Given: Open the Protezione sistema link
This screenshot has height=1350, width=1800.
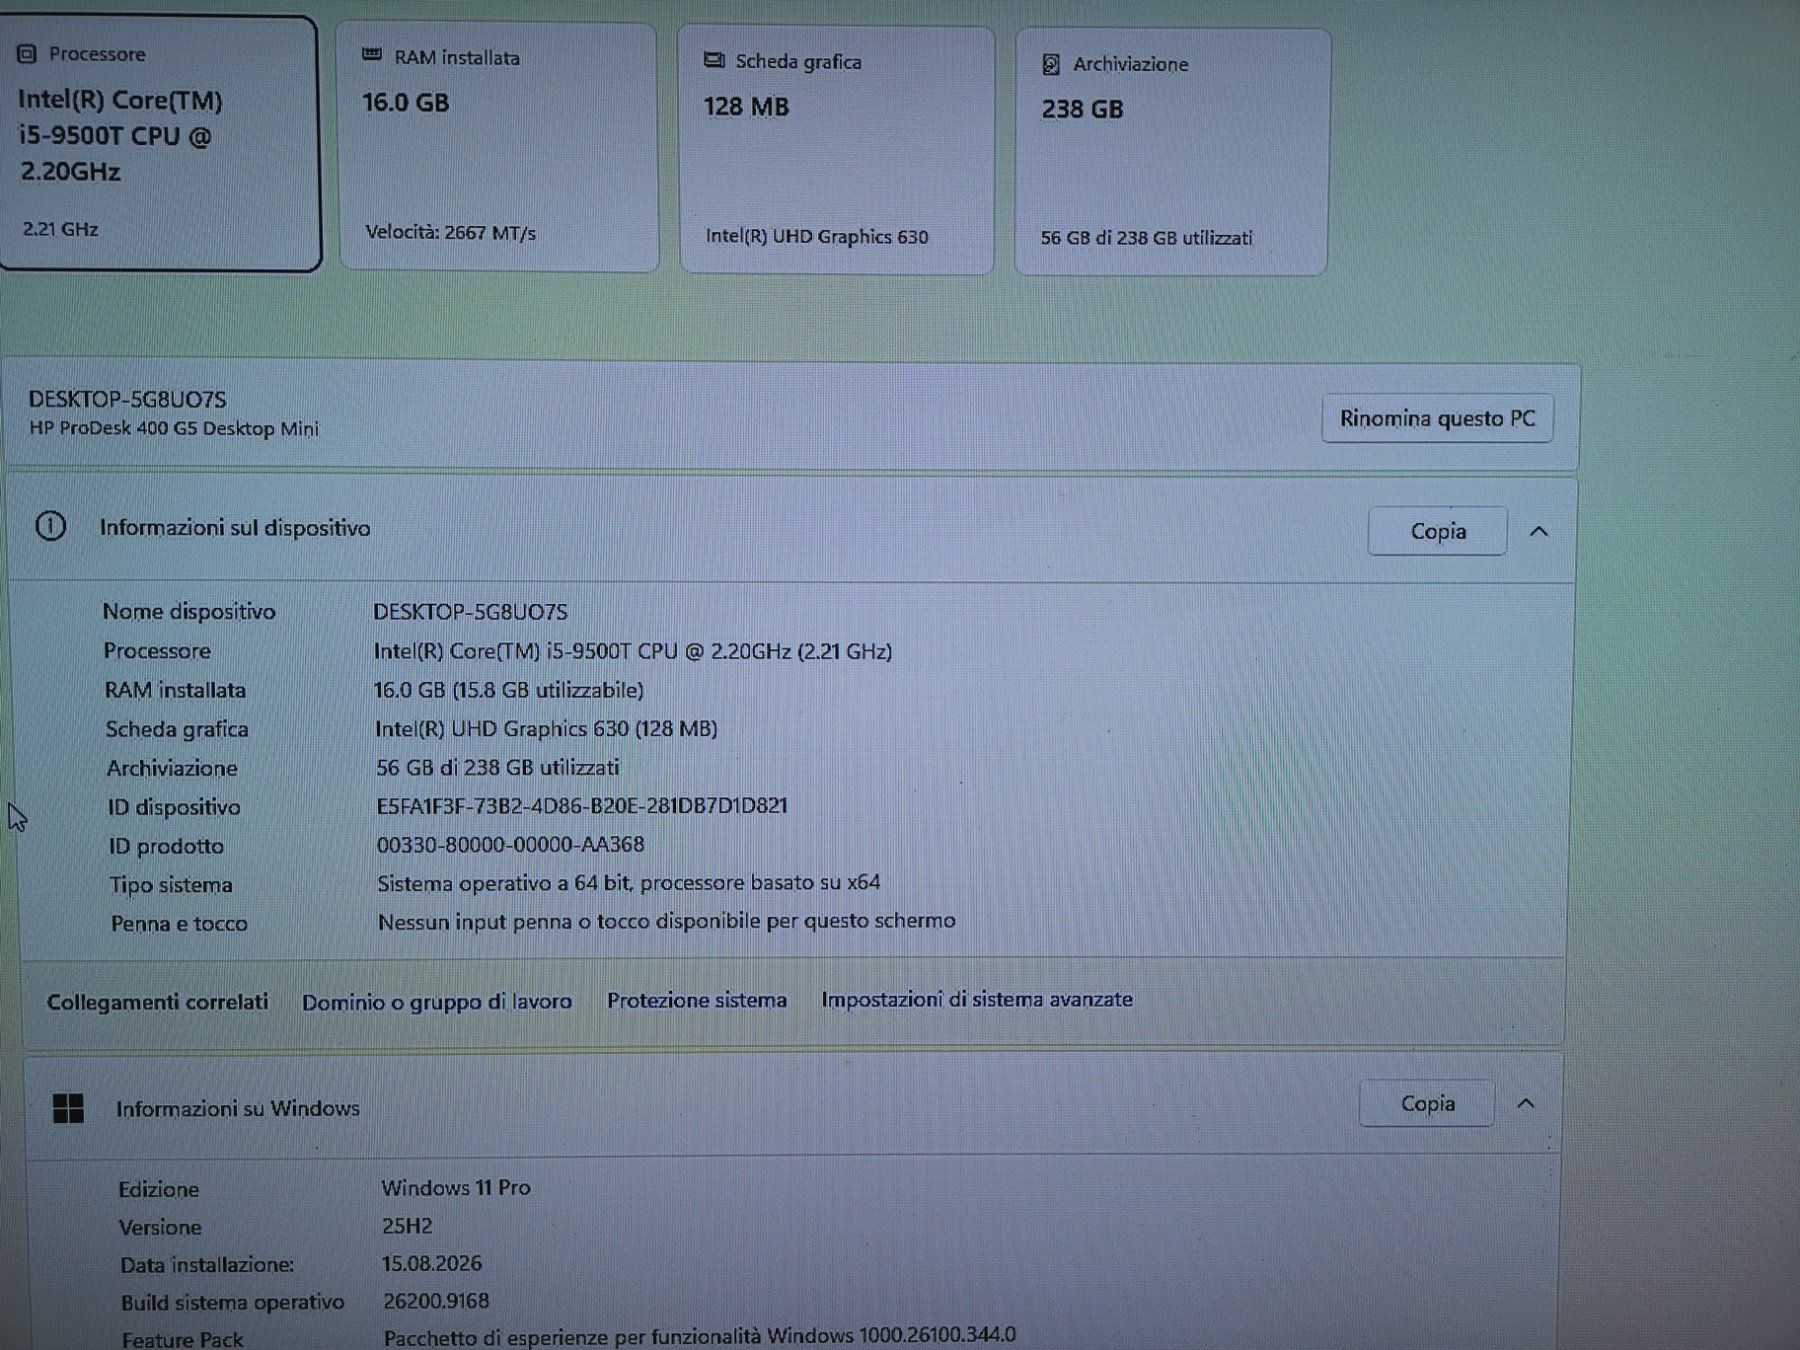Looking at the screenshot, I should [697, 1000].
